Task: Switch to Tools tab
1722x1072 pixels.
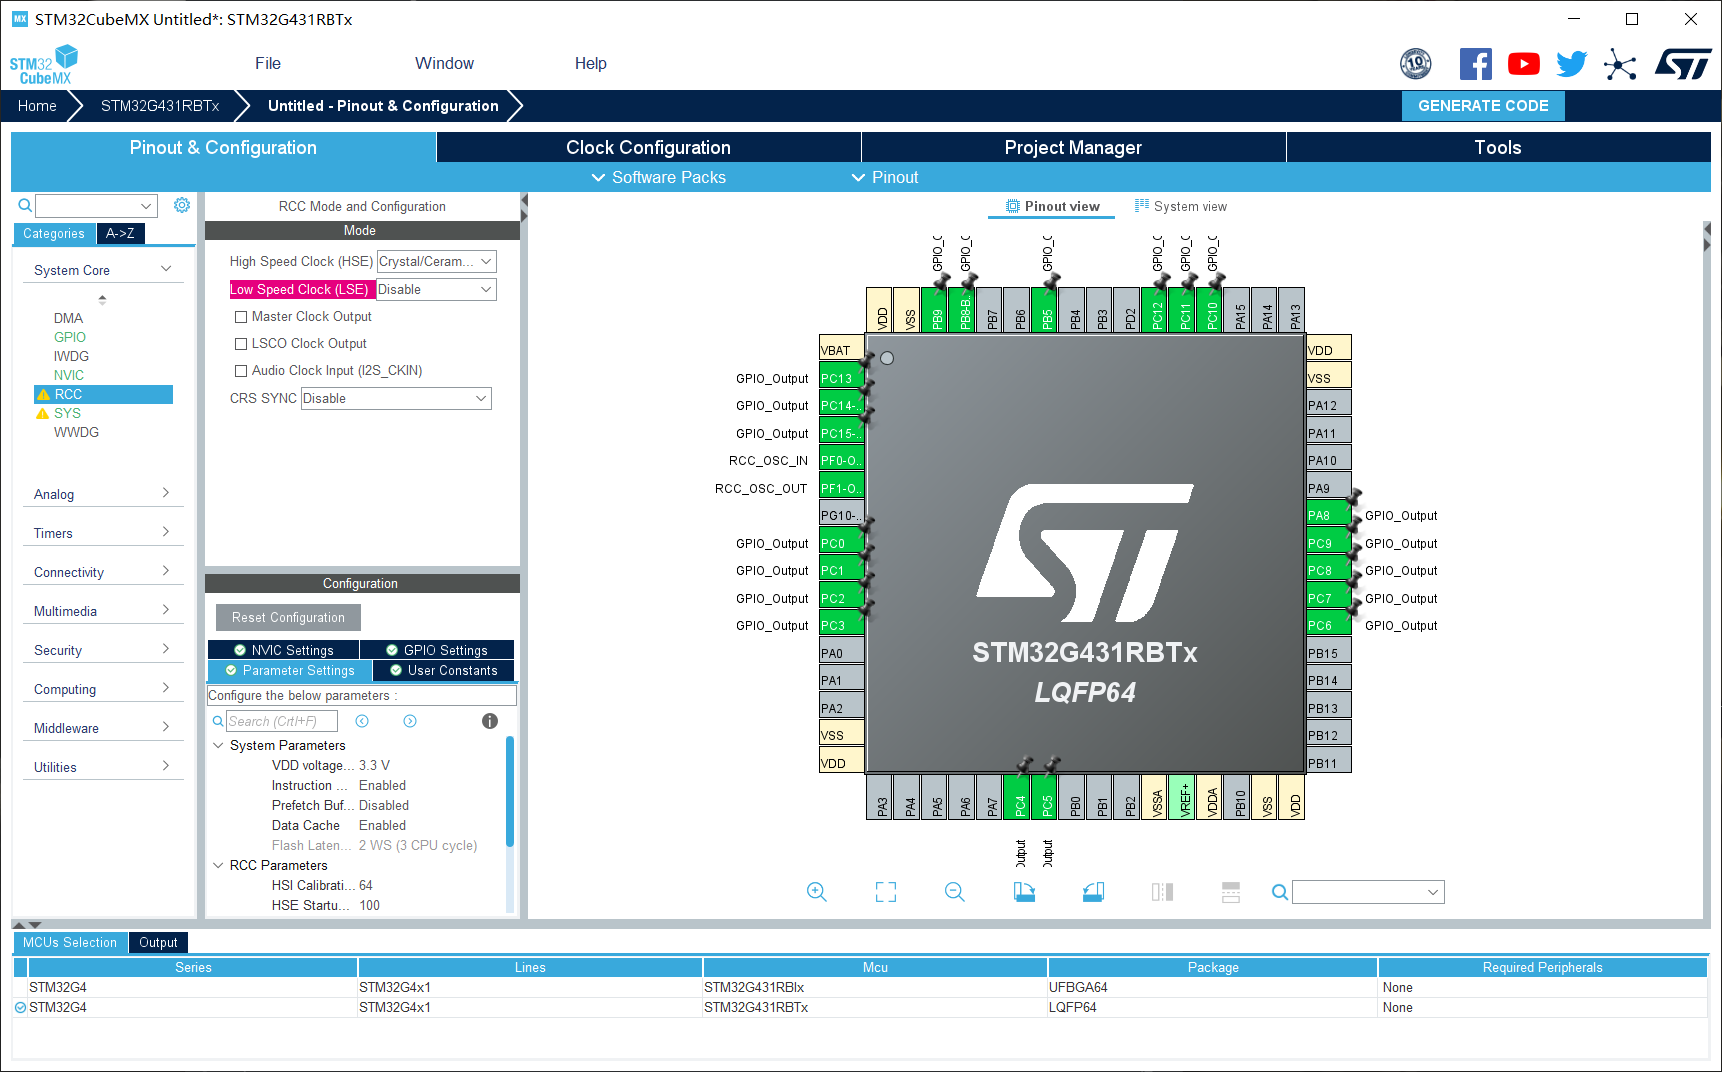Action: tap(1498, 147)
